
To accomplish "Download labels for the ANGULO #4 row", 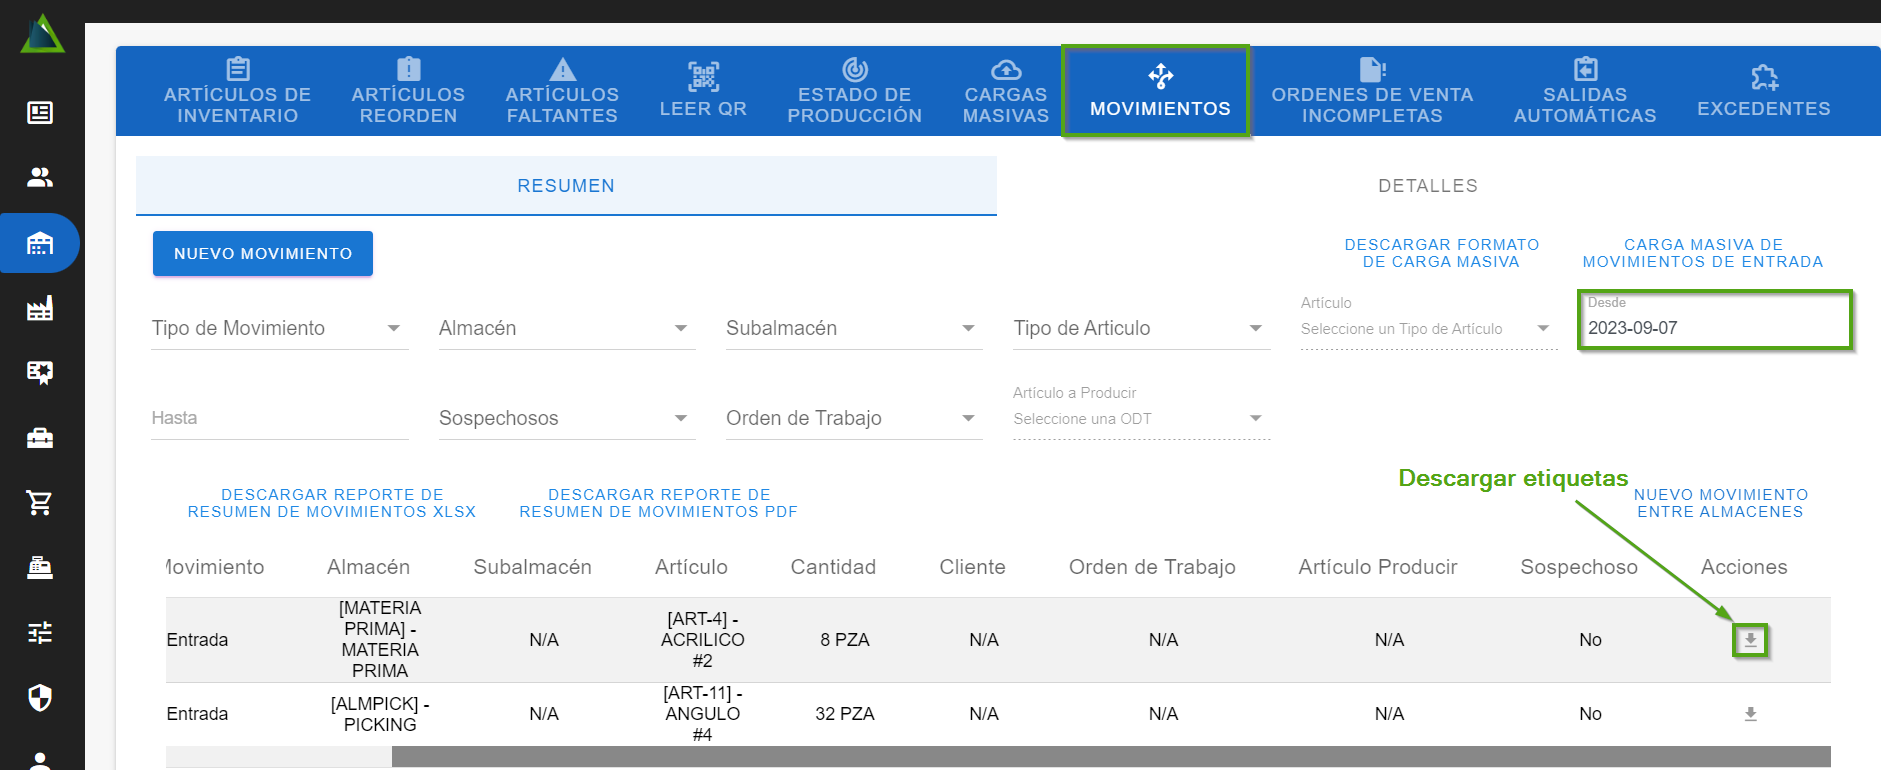I will tap(1750, 714).
